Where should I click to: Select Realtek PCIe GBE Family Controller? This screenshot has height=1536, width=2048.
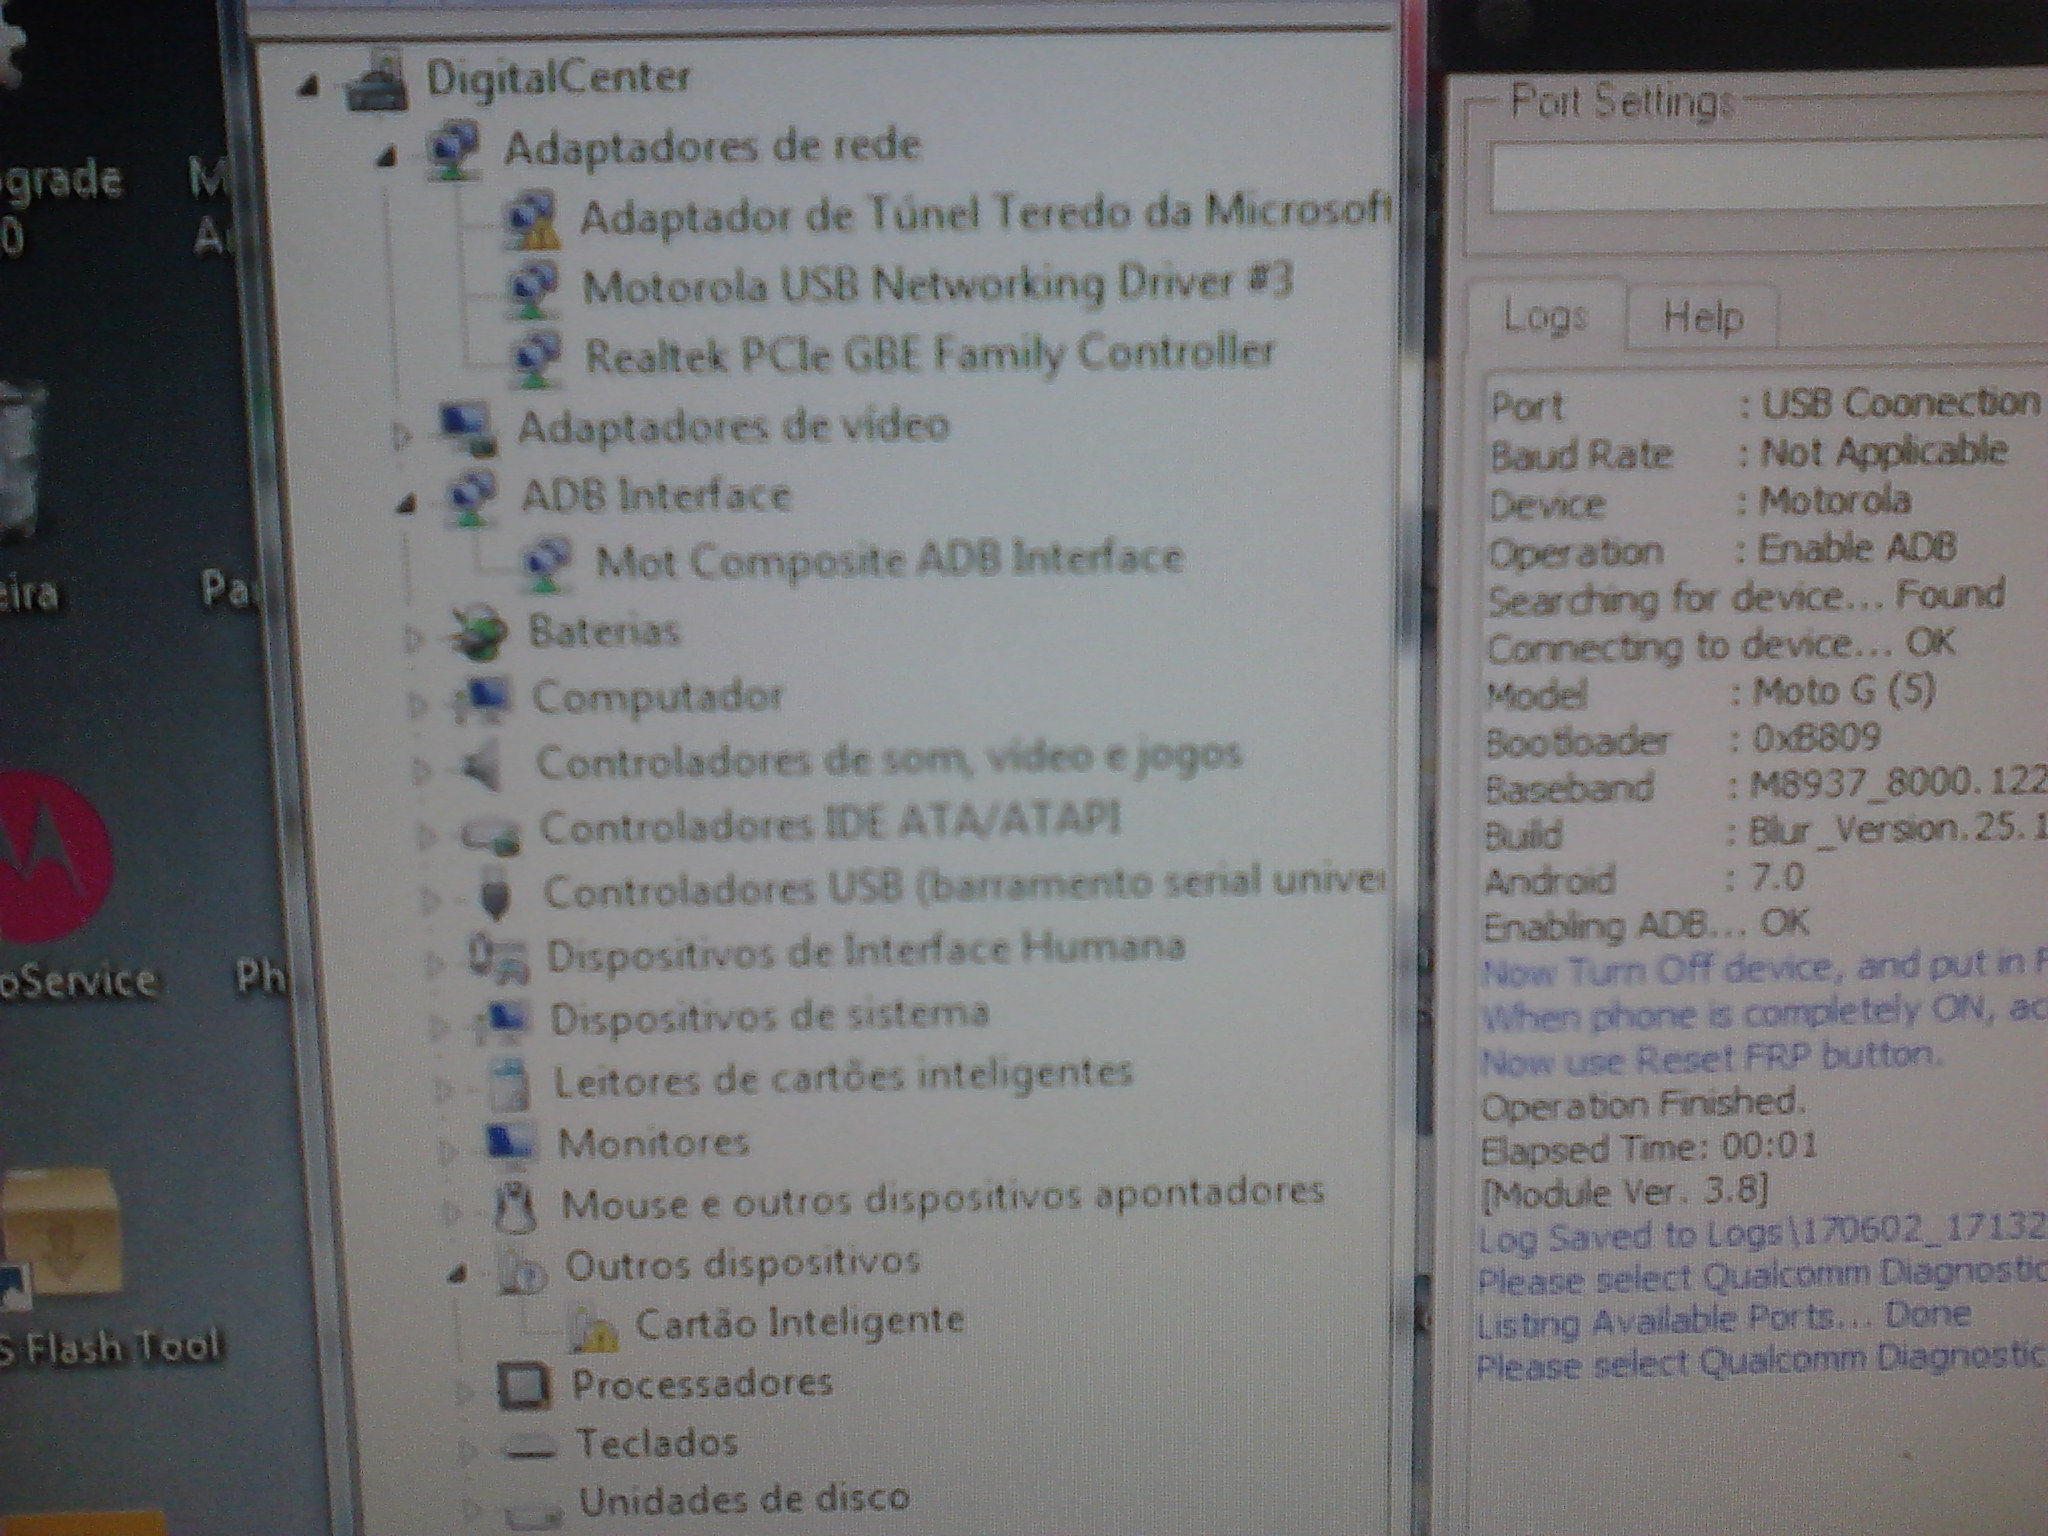point(930,354)
